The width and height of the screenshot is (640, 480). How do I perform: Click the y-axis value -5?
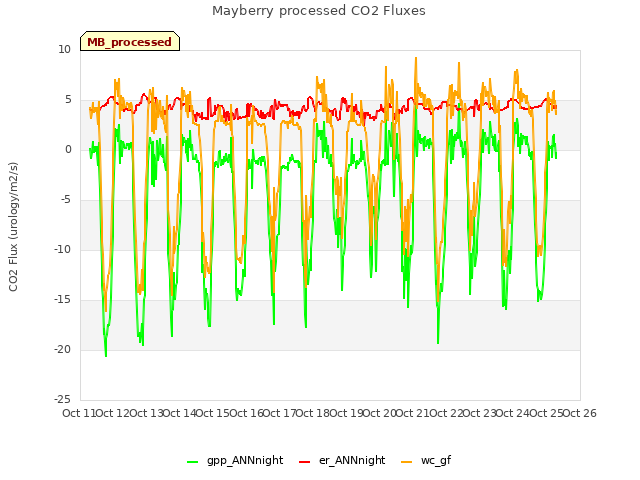[x=66, y=200]
